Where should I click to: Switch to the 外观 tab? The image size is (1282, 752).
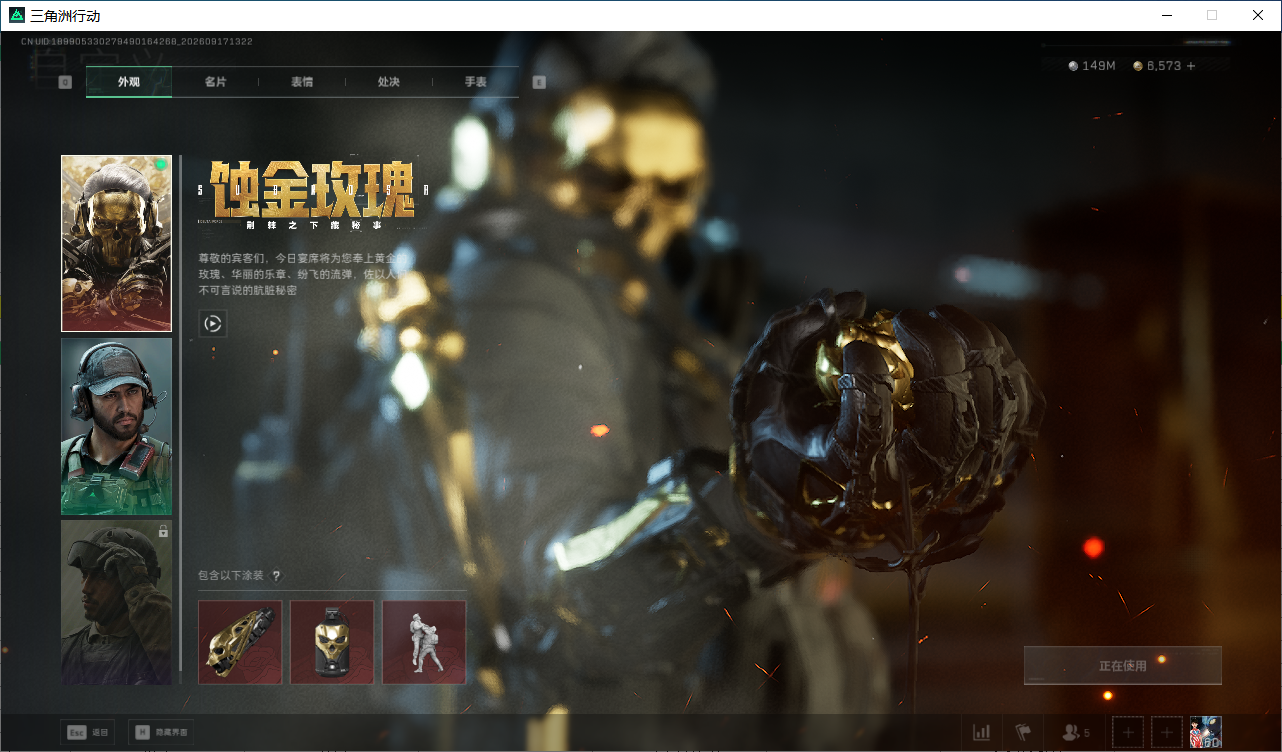tap(129, 82)
